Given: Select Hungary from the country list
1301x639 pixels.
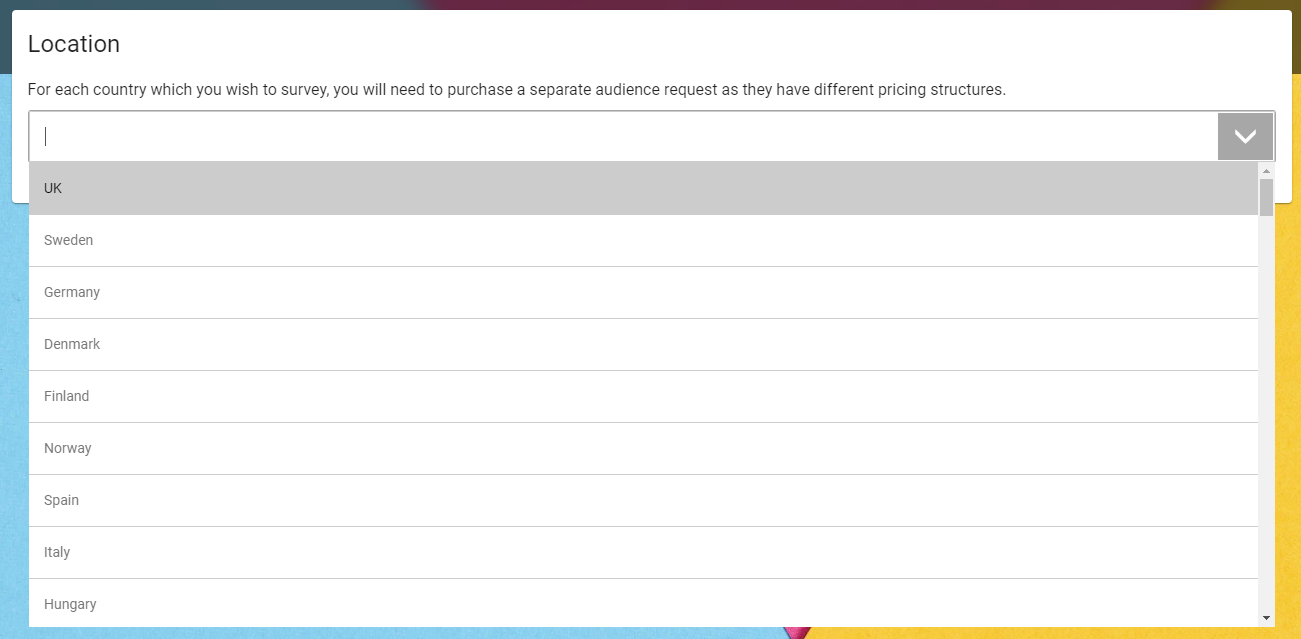Looking at the screenshot, I should click(x=643, y=603).
